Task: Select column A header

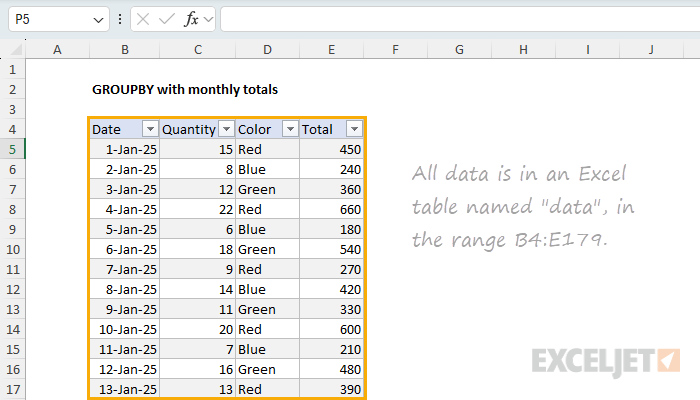Action: pos(57,50)
